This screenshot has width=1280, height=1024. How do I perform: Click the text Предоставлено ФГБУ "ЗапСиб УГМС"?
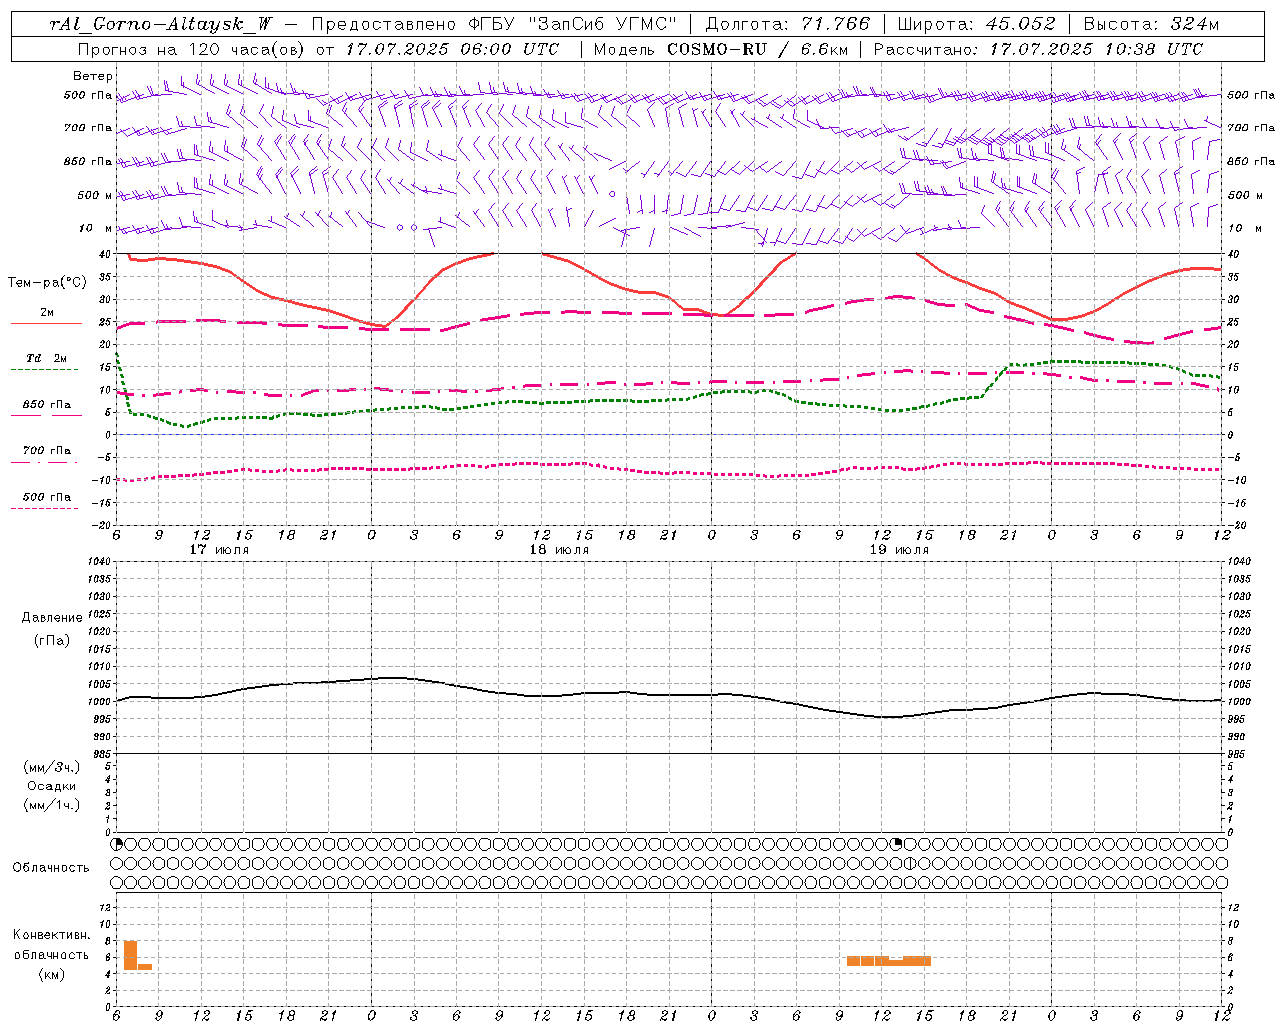pyautogui.click(x=494, y=24)
